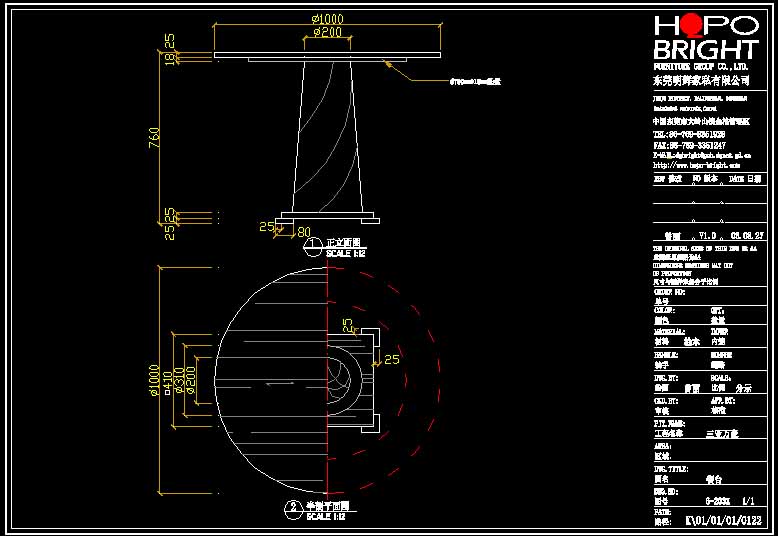Click the ø200 dimension above the tabletop
The width and height of the screenshot is (778, 536).
coord(327,32)
